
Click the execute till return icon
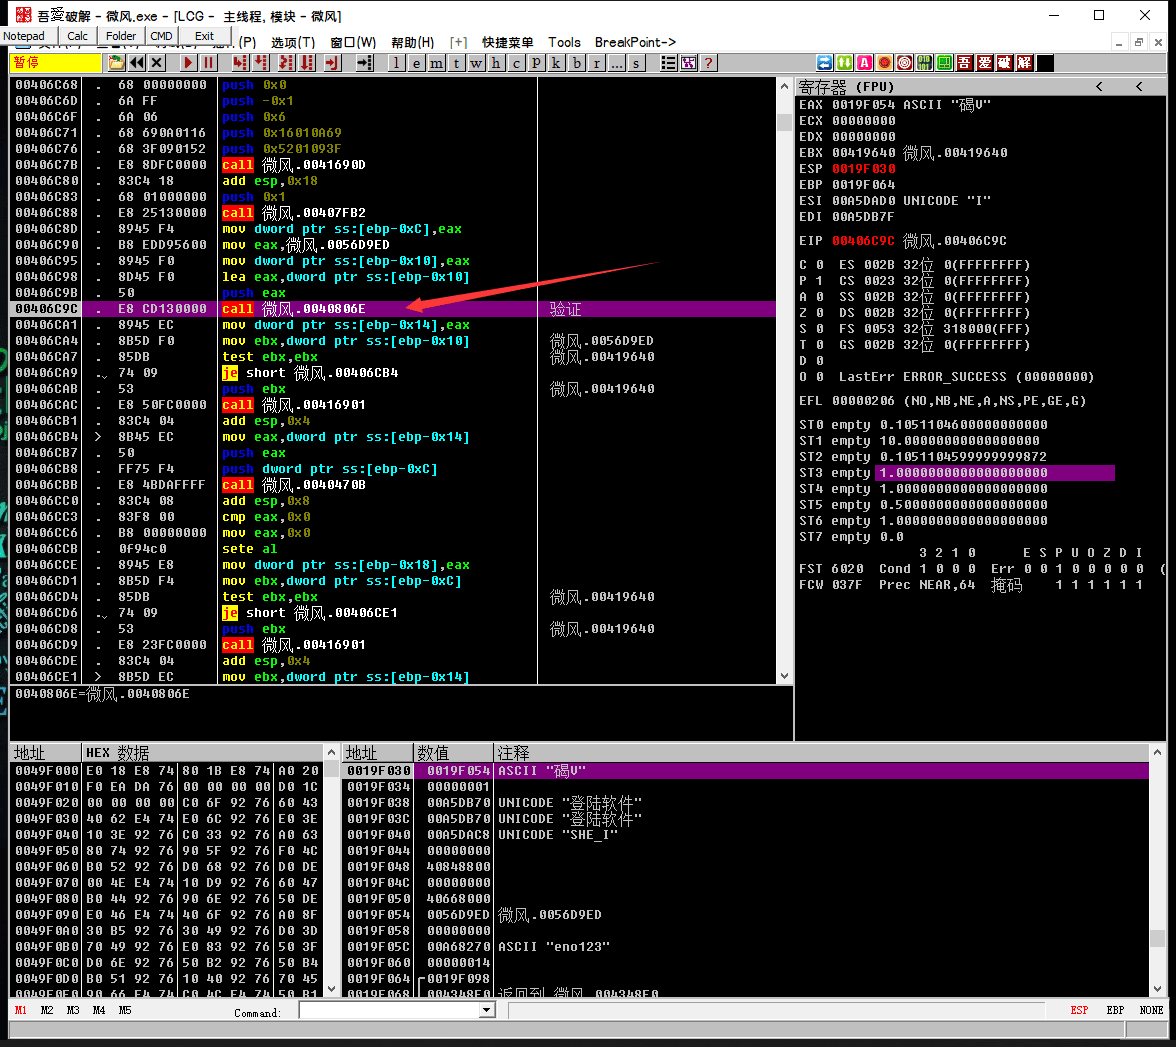point(332,63)
